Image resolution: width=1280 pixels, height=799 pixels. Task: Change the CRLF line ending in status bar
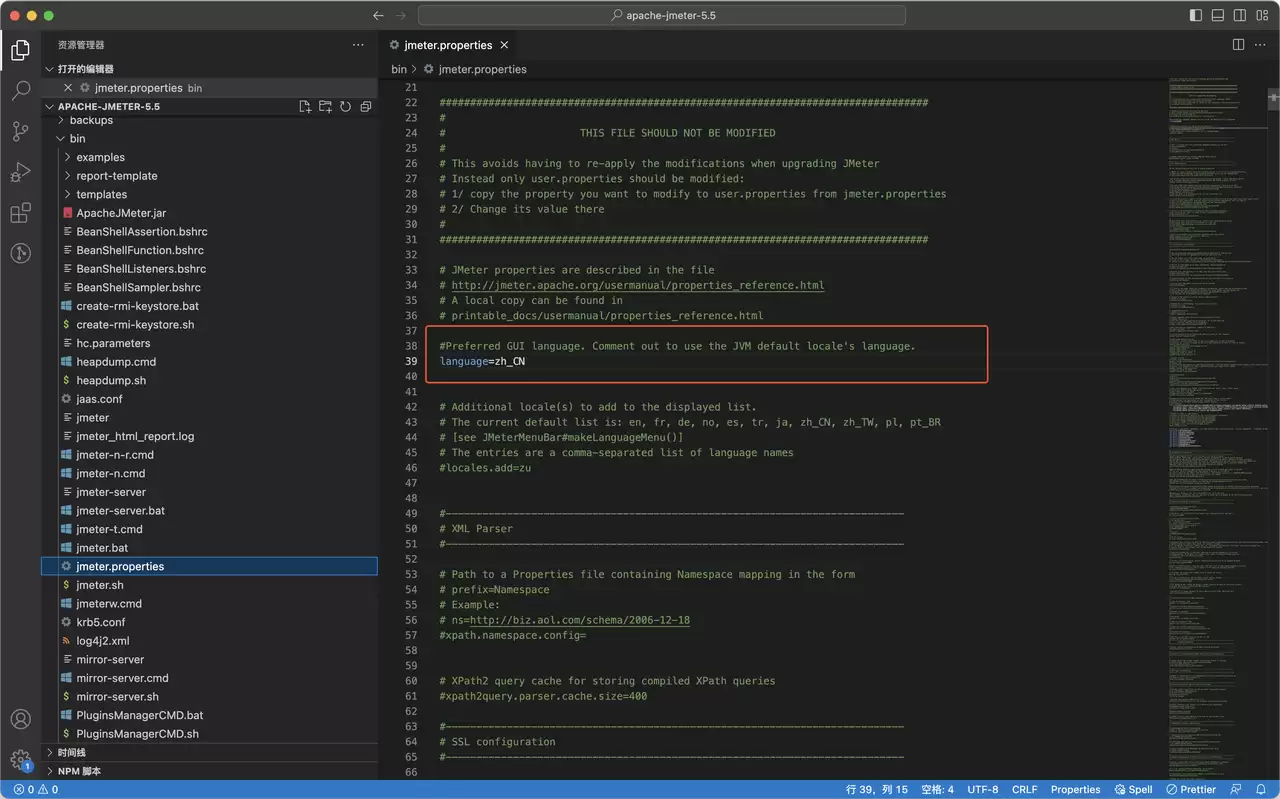click(1024, 790)
